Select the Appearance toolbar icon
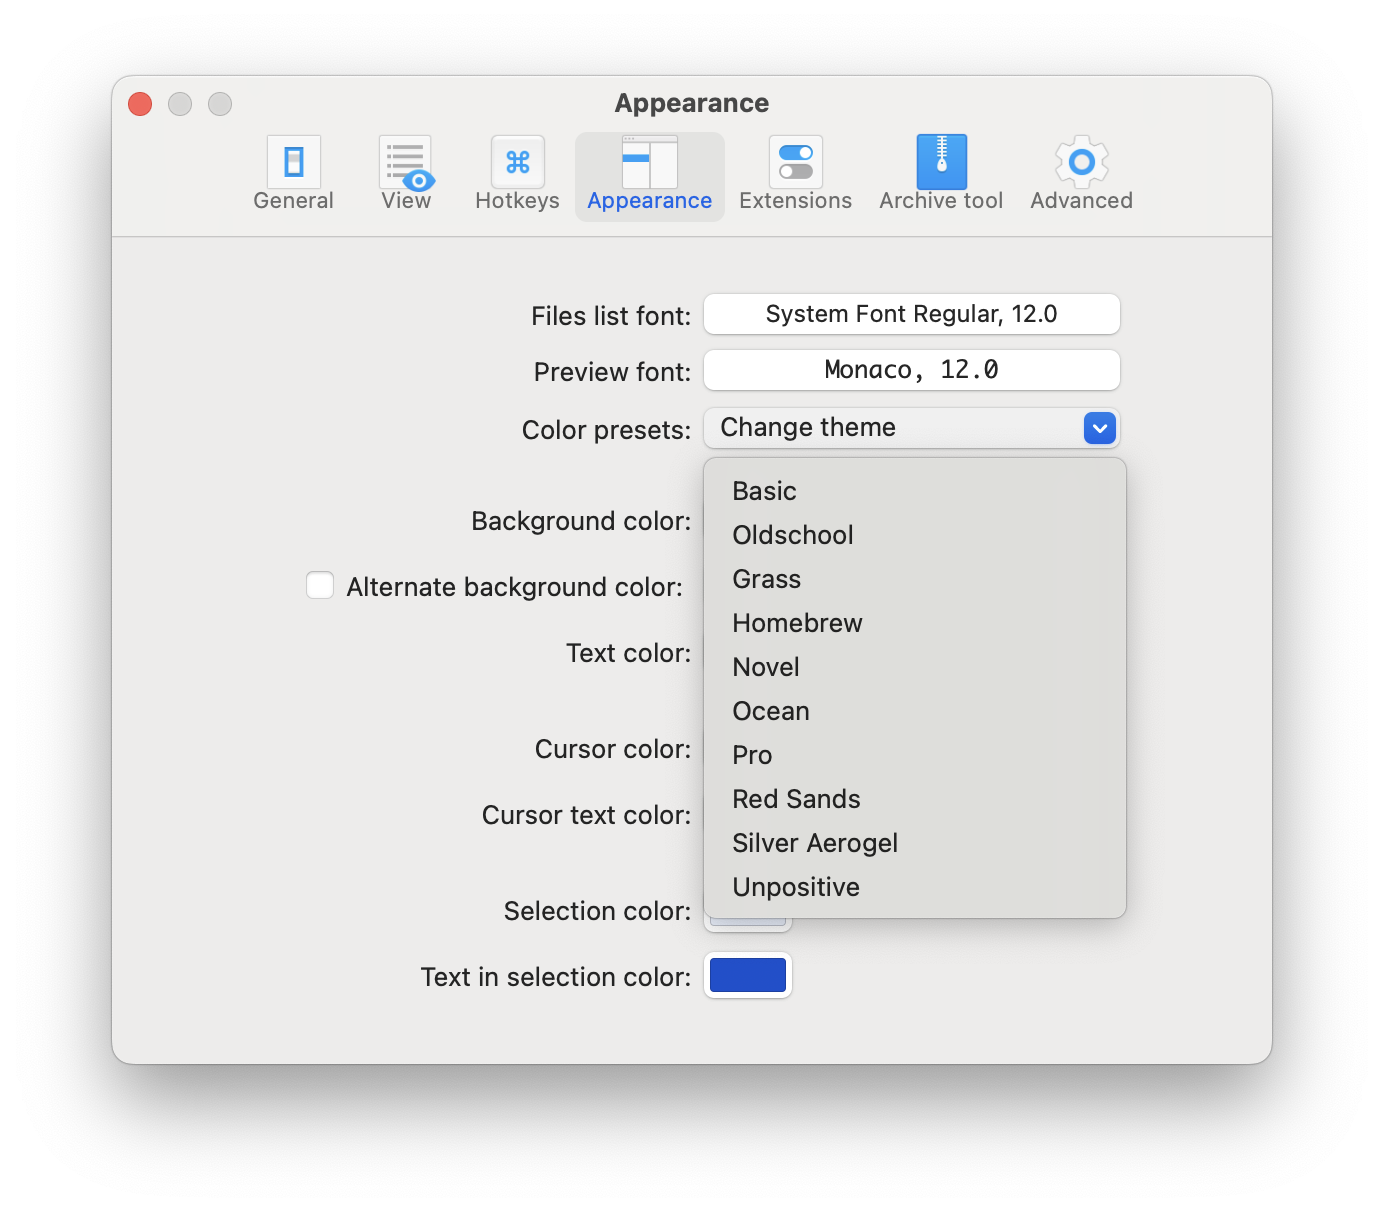Screen dimensions: 1384x1212 point(649,174)
